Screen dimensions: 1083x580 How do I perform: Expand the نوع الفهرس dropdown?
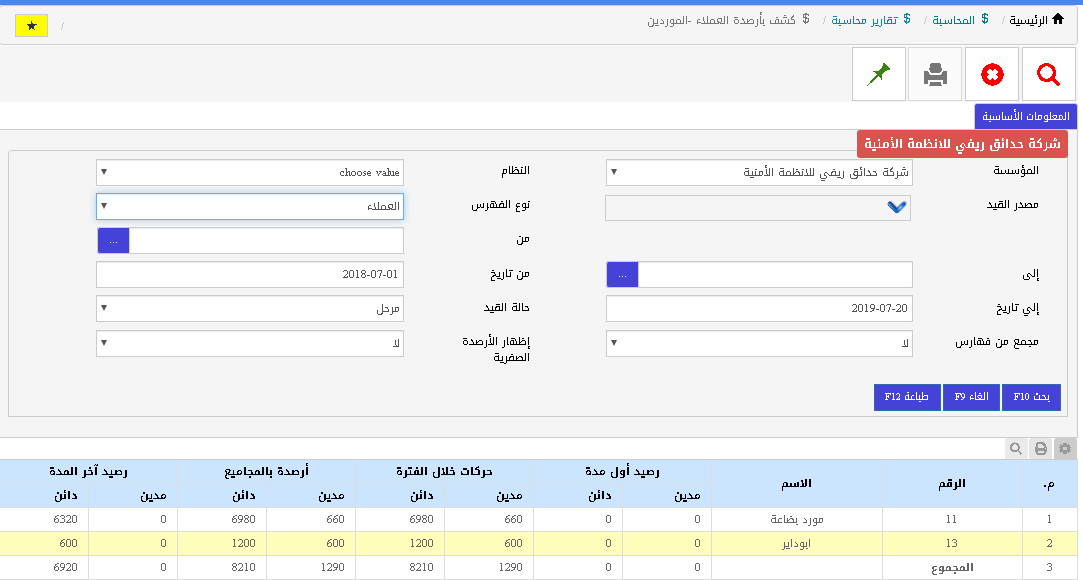click(250, 206)
